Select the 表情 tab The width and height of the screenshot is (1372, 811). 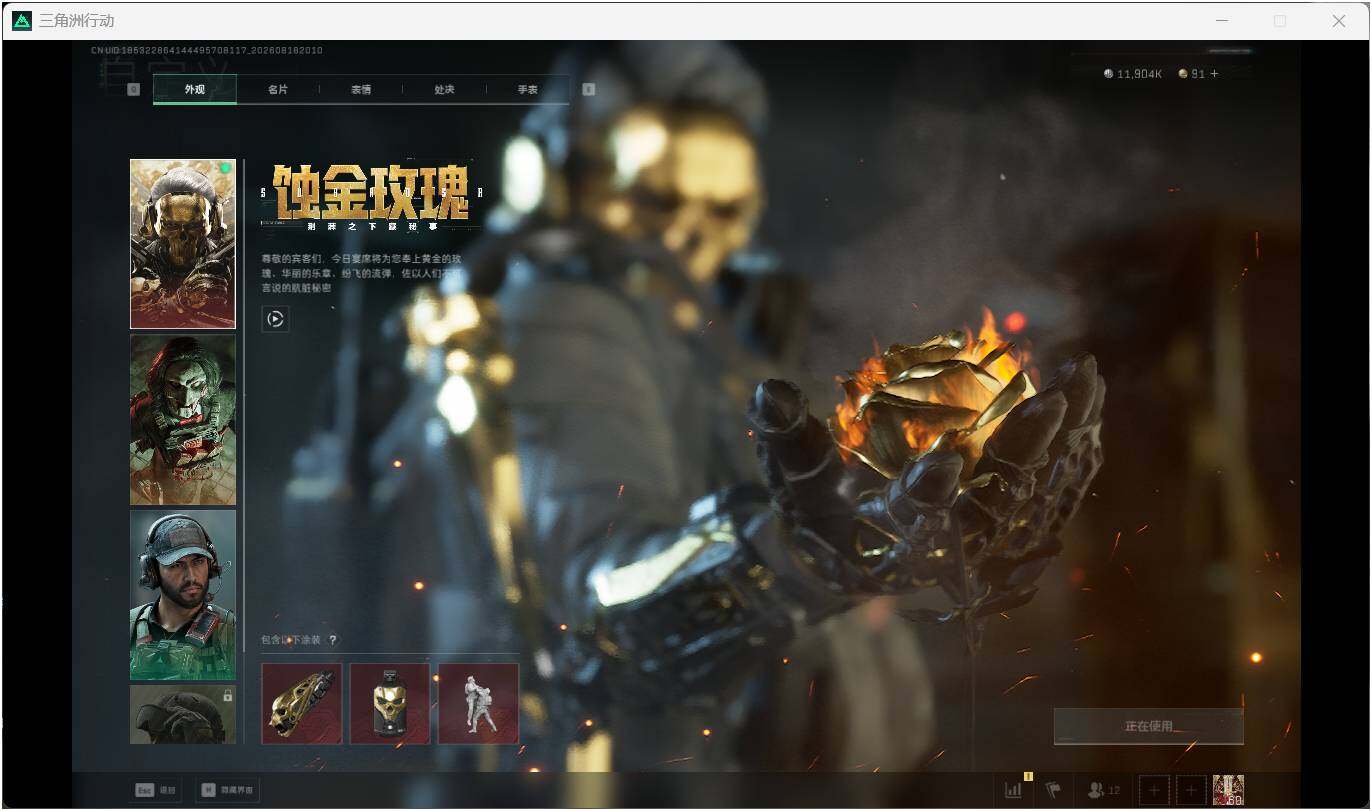(361, 89)
